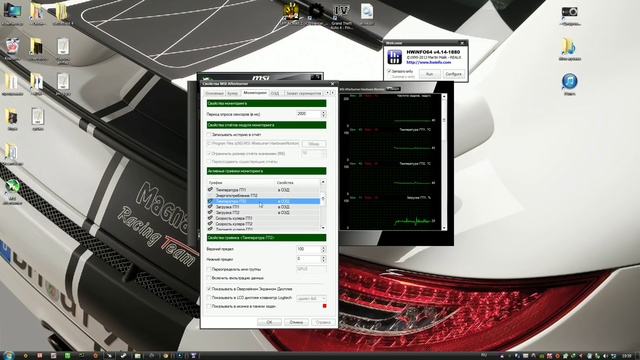
Task: Toggle 'Показывать в Оверлейном Экранном Дисплее'
Action: (x=209, y=289)
